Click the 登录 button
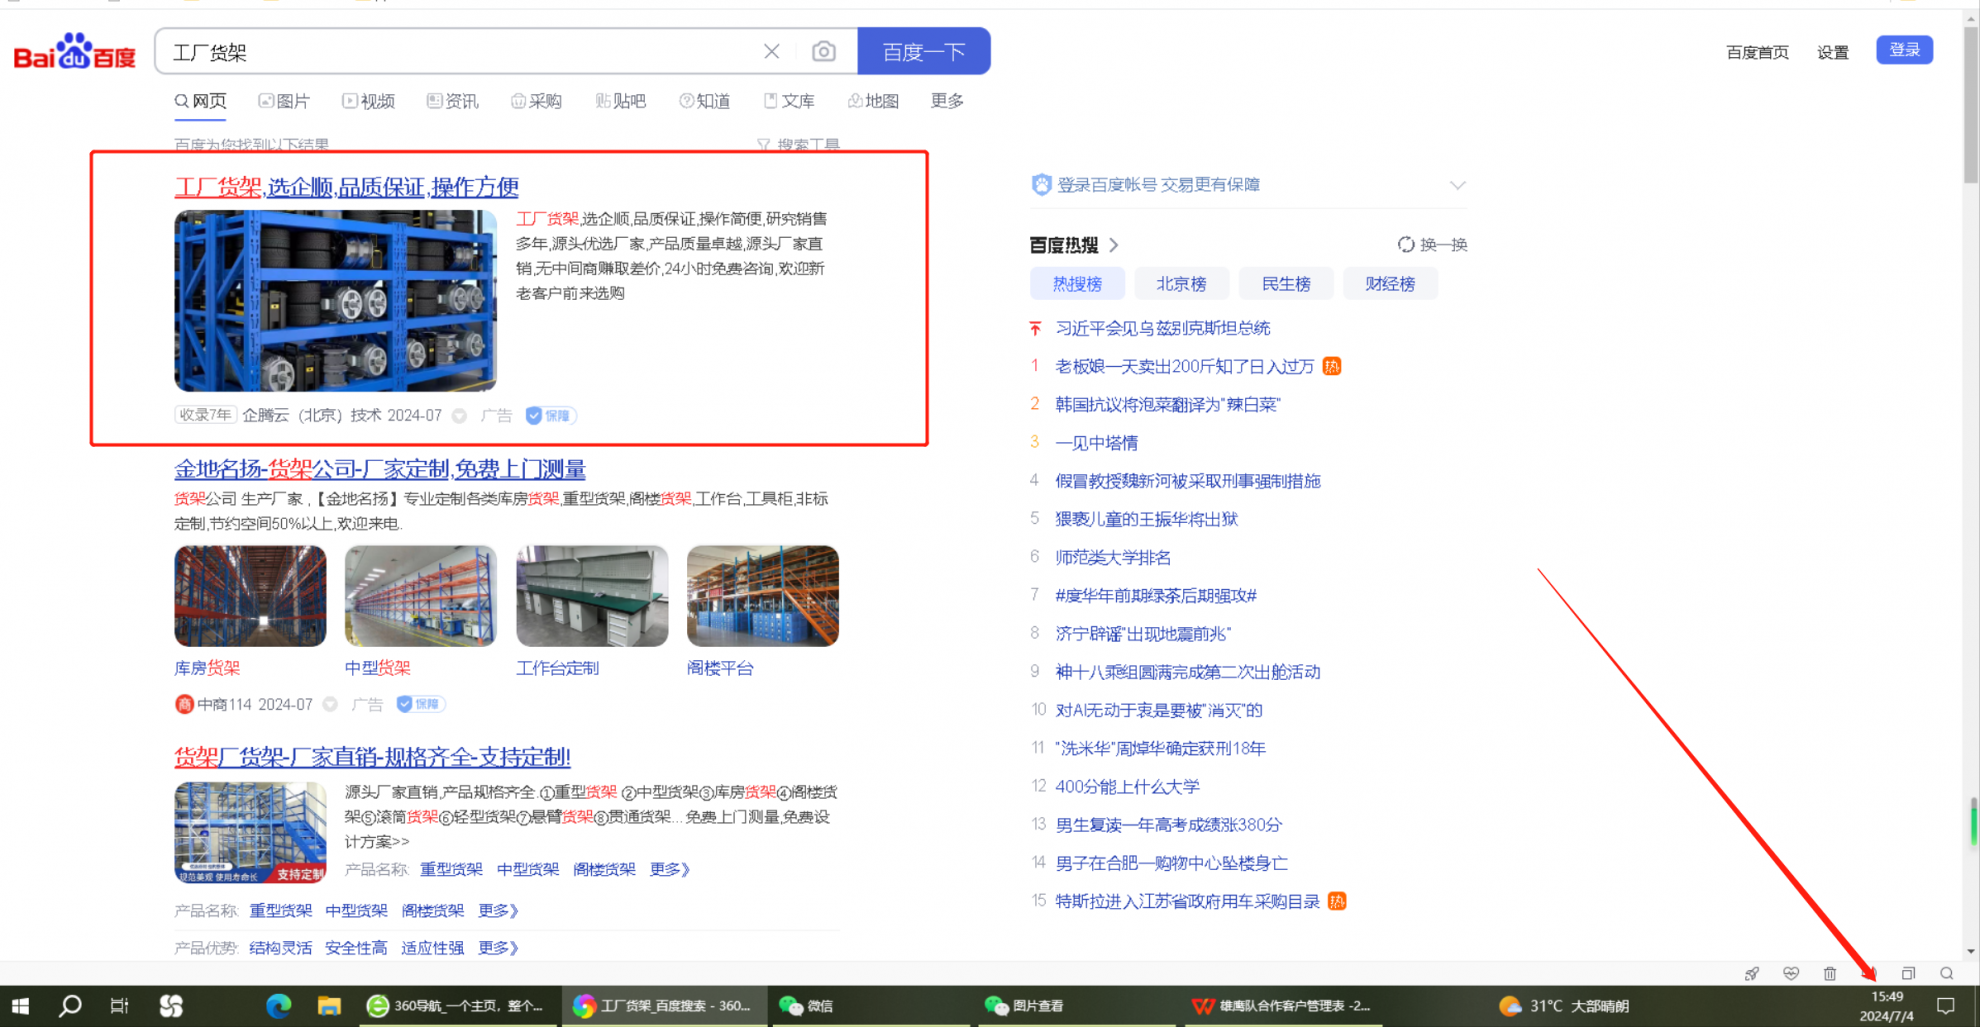1980x1027 pixels. 1904,50
